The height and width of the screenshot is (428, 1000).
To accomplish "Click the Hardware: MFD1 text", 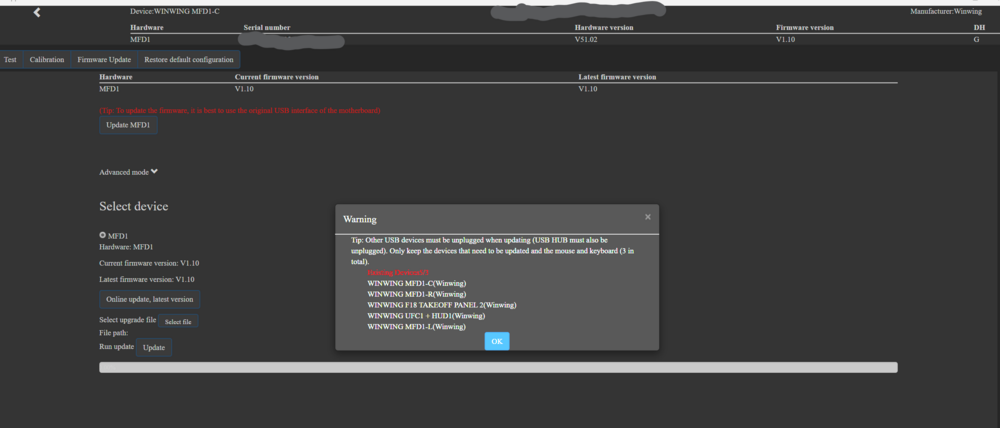I will 126,247.
